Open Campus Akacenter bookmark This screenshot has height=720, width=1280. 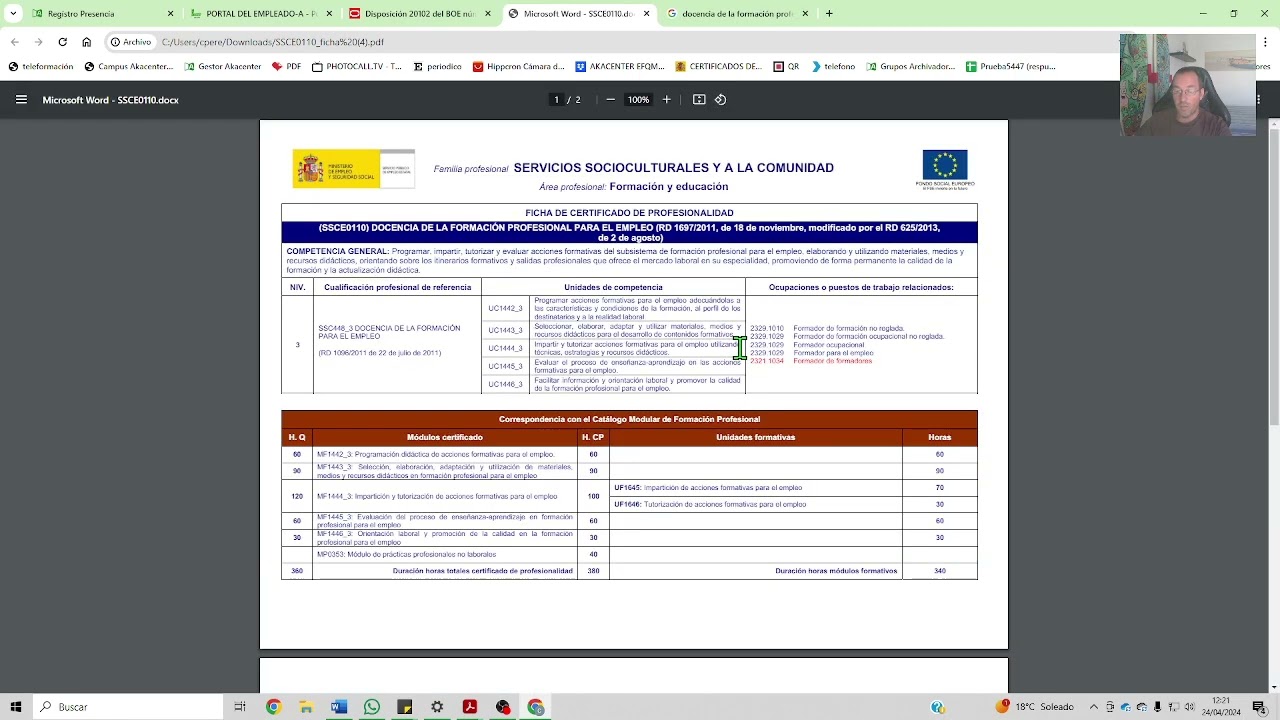[x=129, y=67]
